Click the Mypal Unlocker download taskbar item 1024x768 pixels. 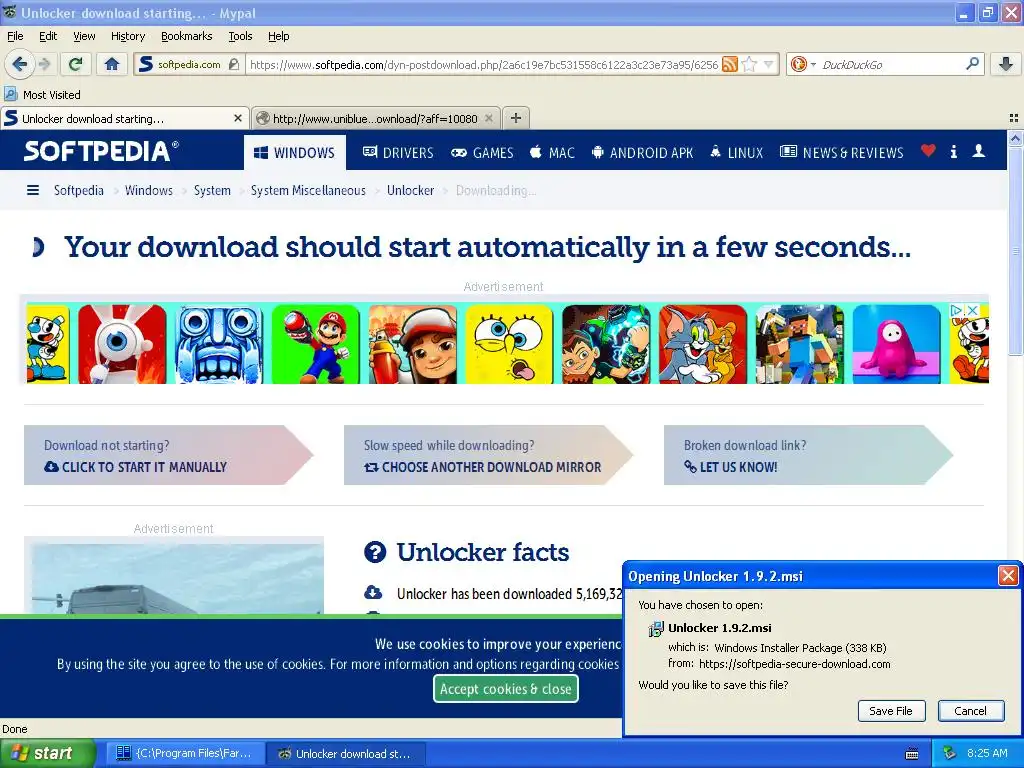346,754
